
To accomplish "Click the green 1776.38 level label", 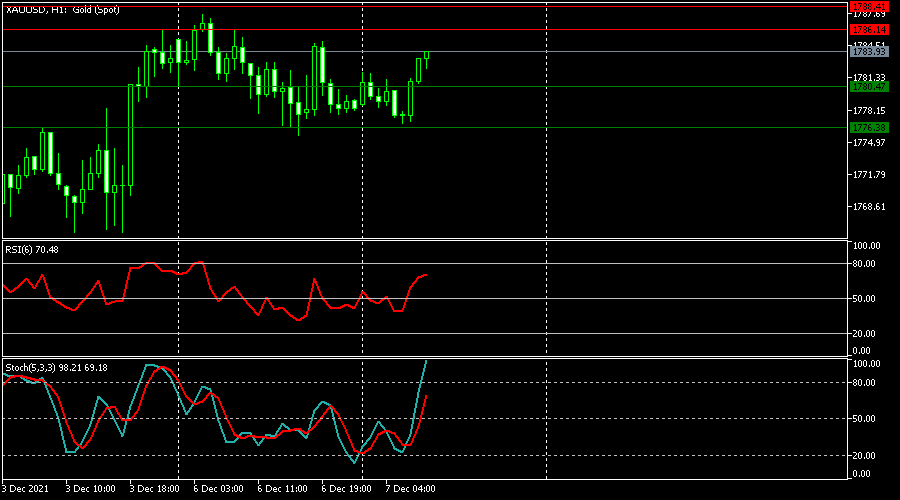I will point(869,127).
